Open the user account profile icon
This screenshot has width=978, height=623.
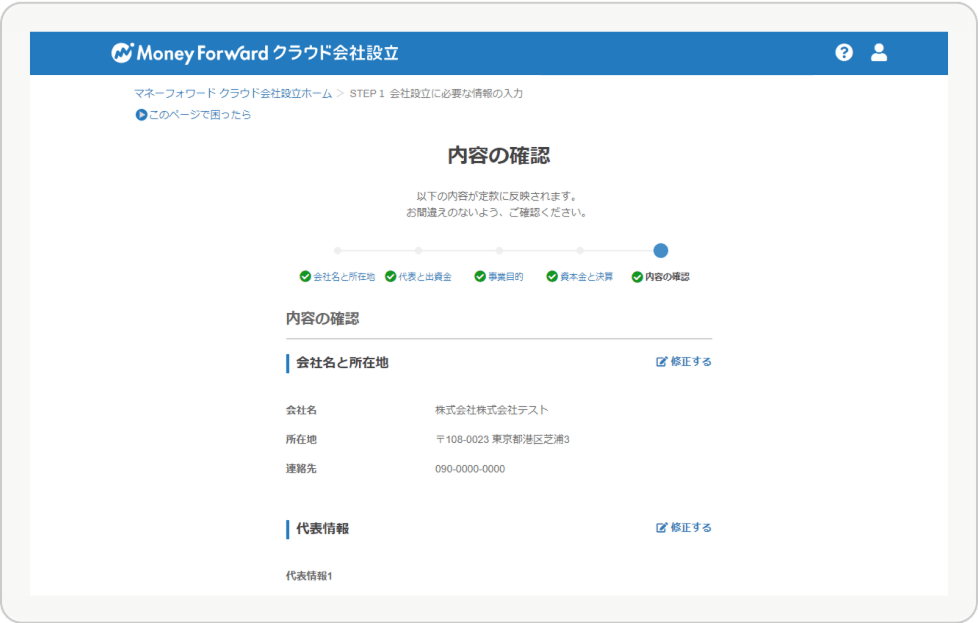879,53
